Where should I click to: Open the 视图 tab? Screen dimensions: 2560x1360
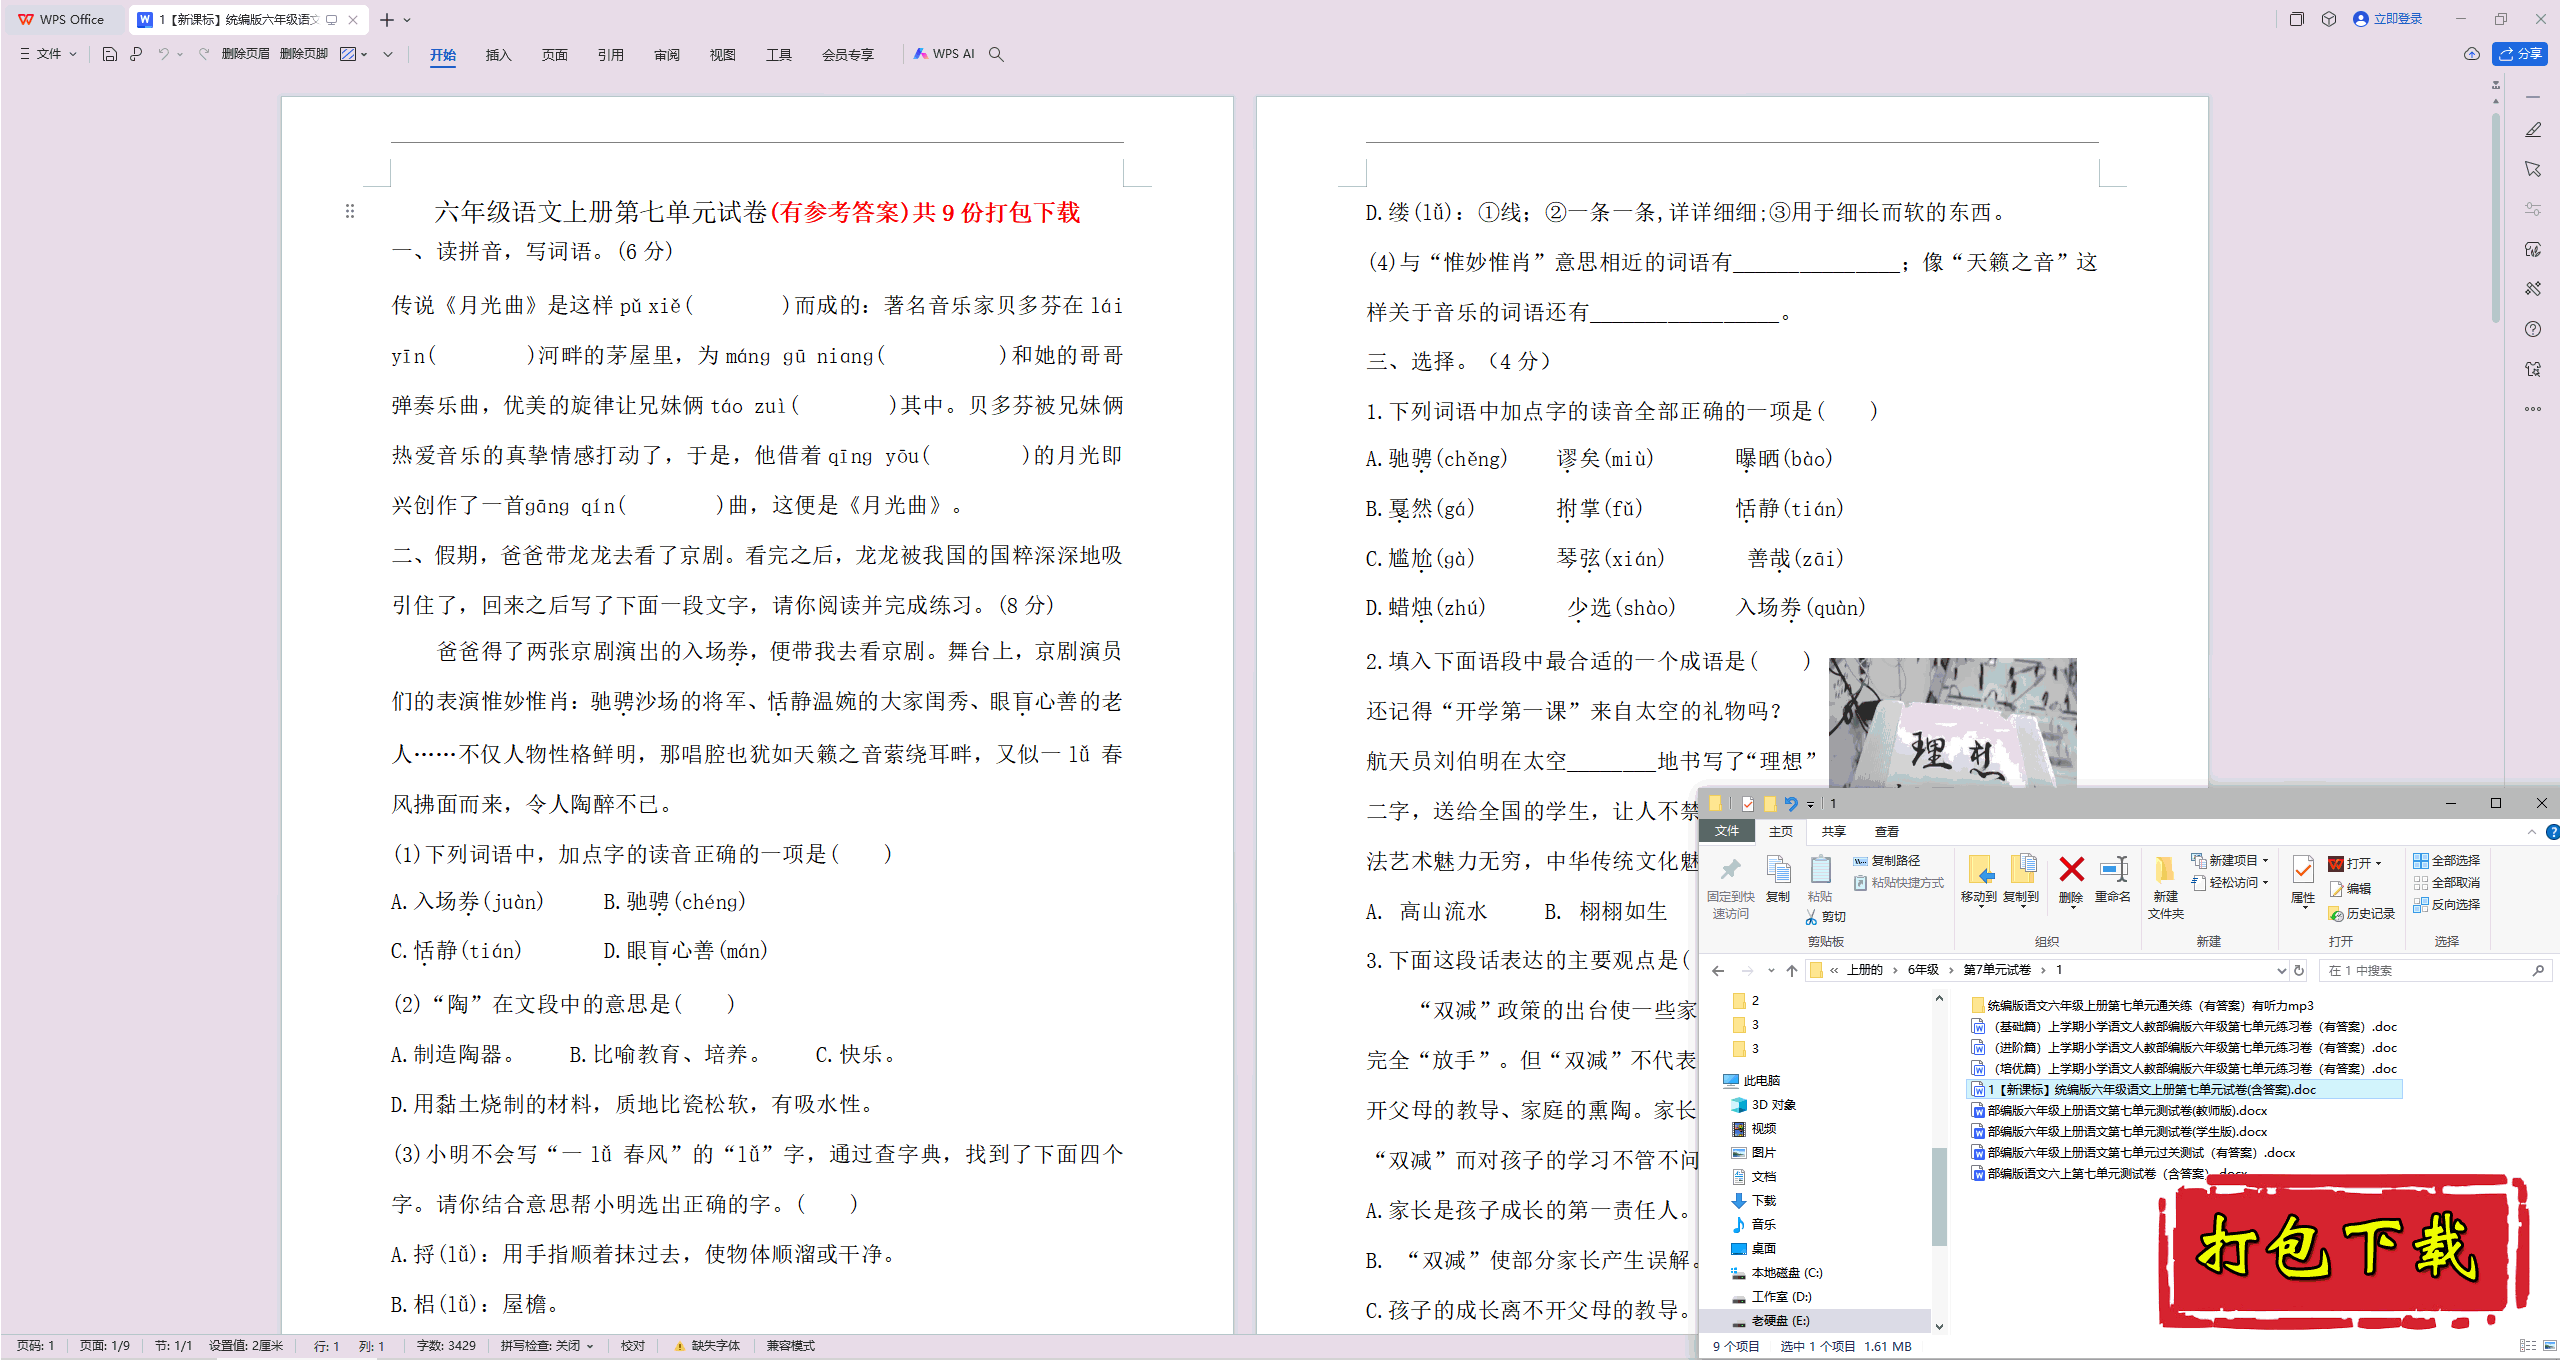click(722, 55)
